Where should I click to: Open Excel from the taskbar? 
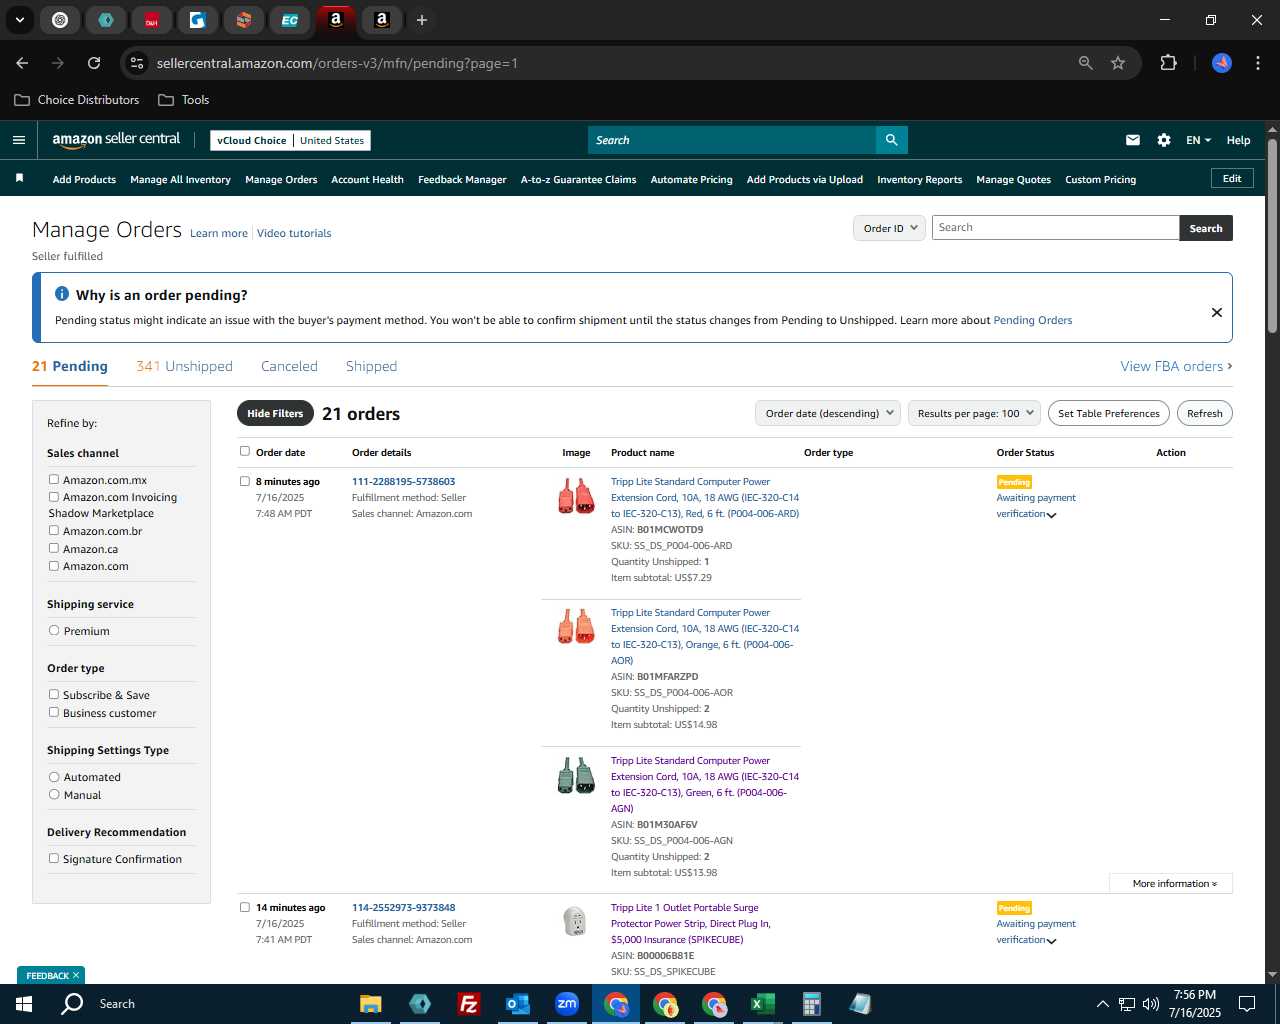point(762,1004)
